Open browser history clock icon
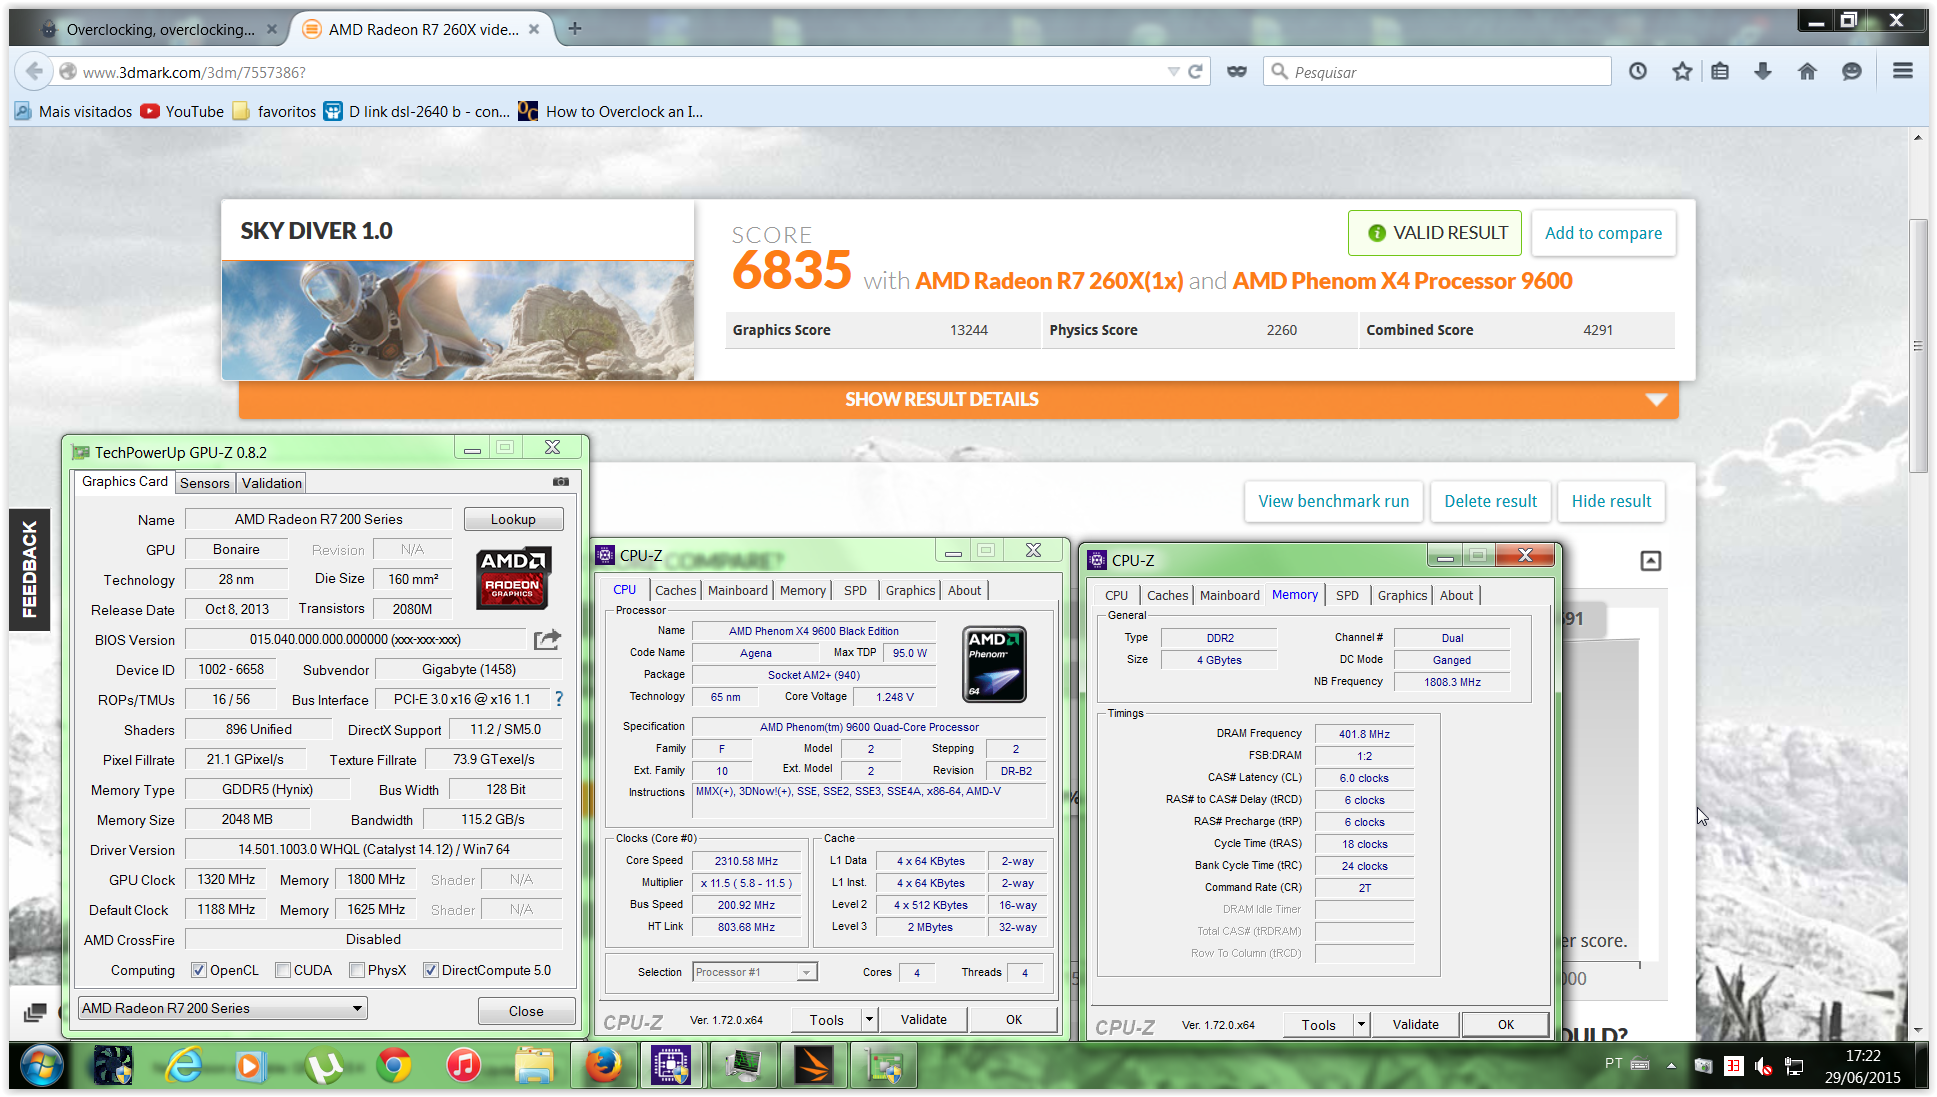This screenshot has height=1097, width=1937. pyautogui.click(x=1638, y=71)
